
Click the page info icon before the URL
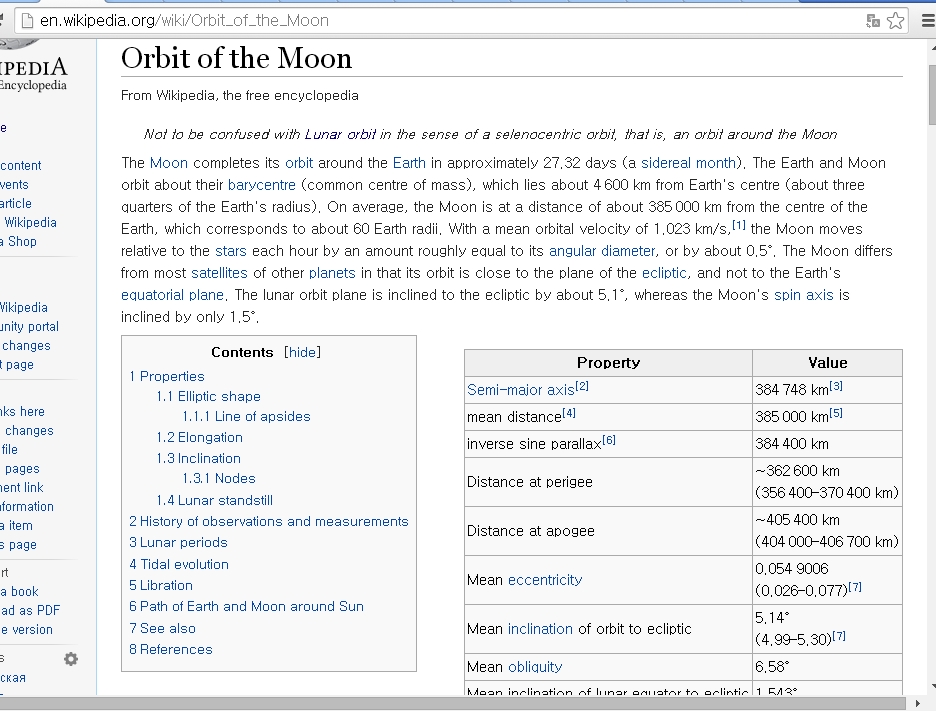pos(27,20)
